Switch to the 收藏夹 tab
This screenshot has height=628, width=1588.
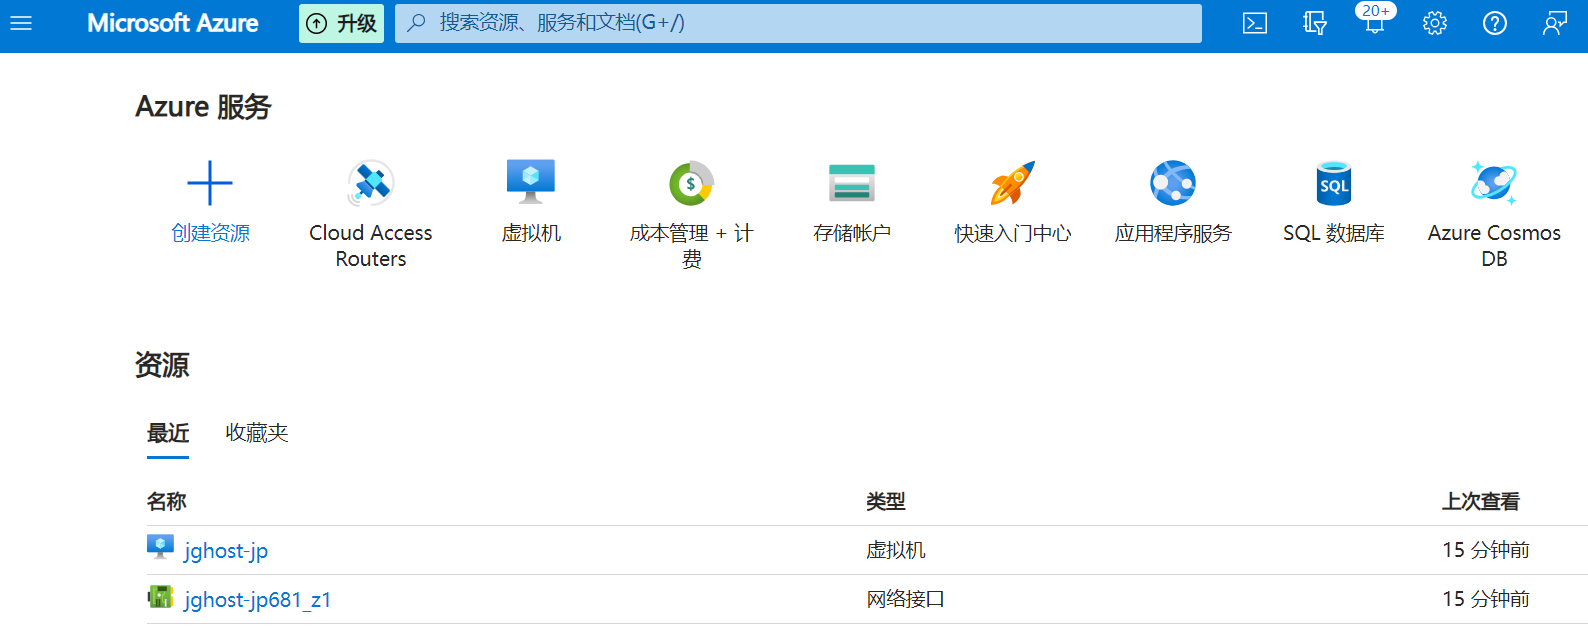[x=257, y=433]
